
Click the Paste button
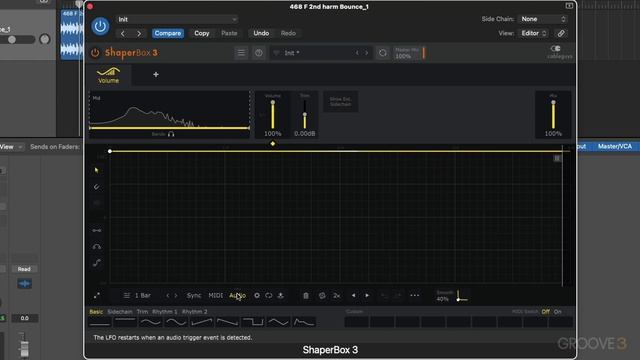[x=229, y=33]
